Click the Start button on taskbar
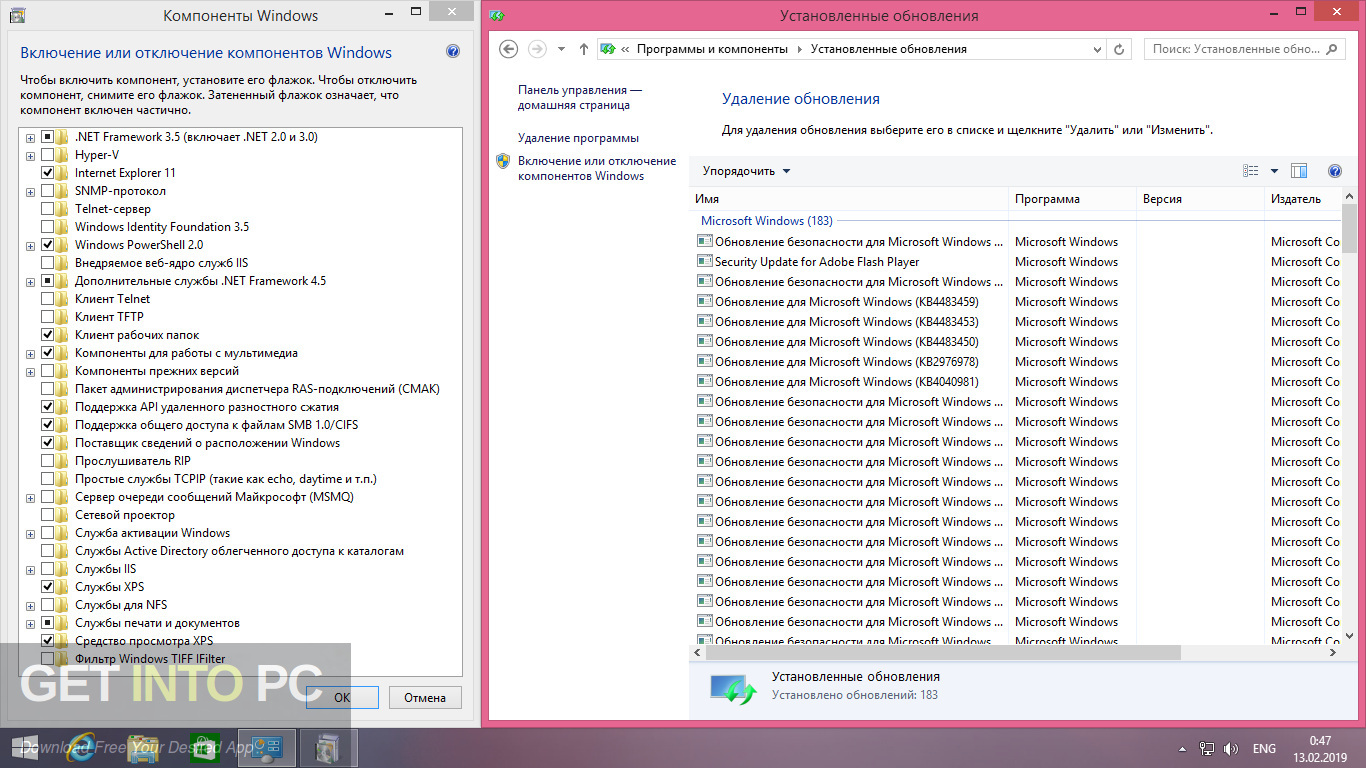The height and width of the screenshot is (768, 1366). (x=24, y=748)
